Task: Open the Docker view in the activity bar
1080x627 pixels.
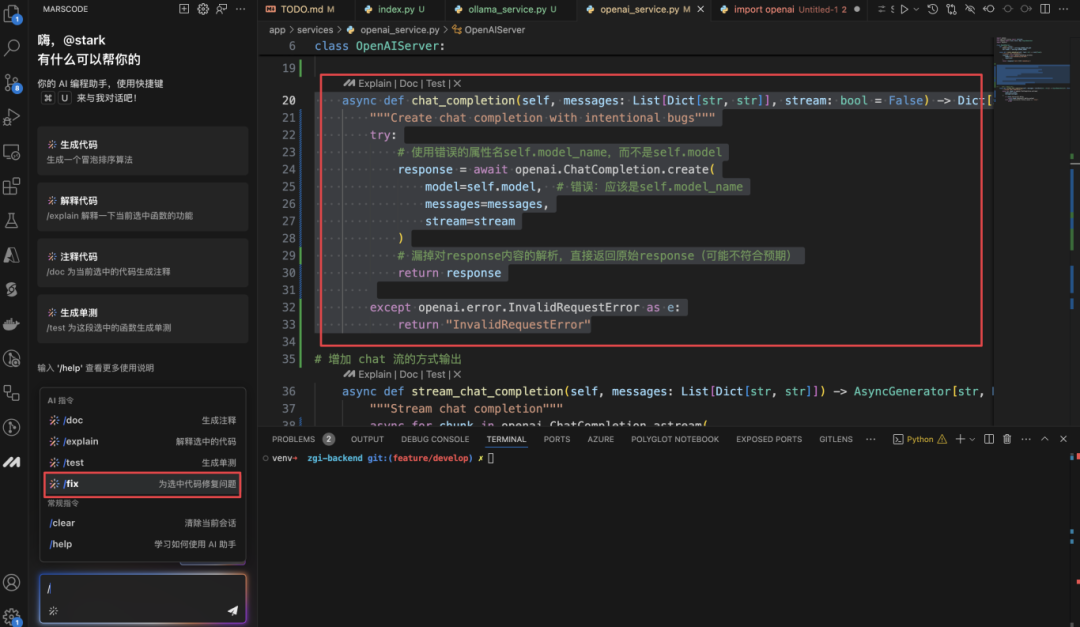Action: pos(12,324)
